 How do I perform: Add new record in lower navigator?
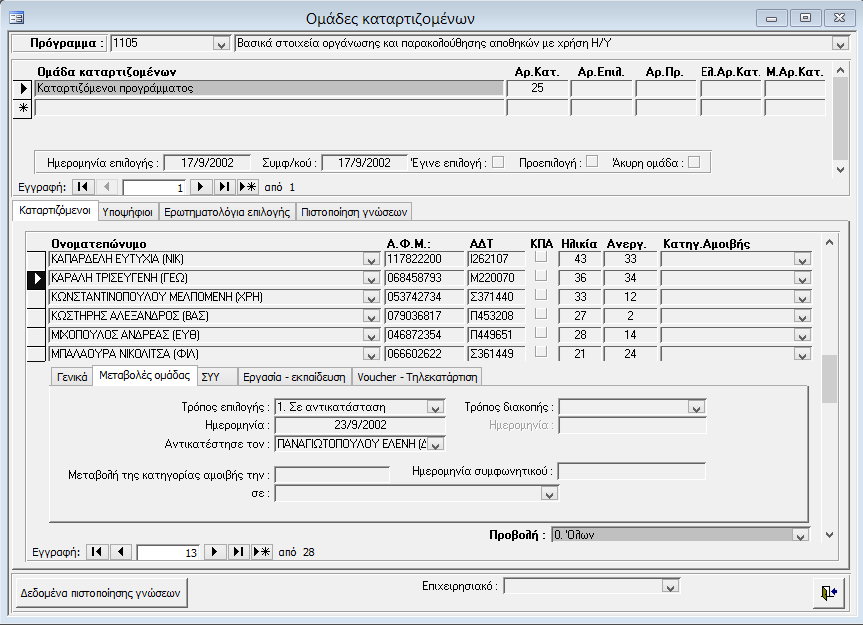tap(262, 551)
